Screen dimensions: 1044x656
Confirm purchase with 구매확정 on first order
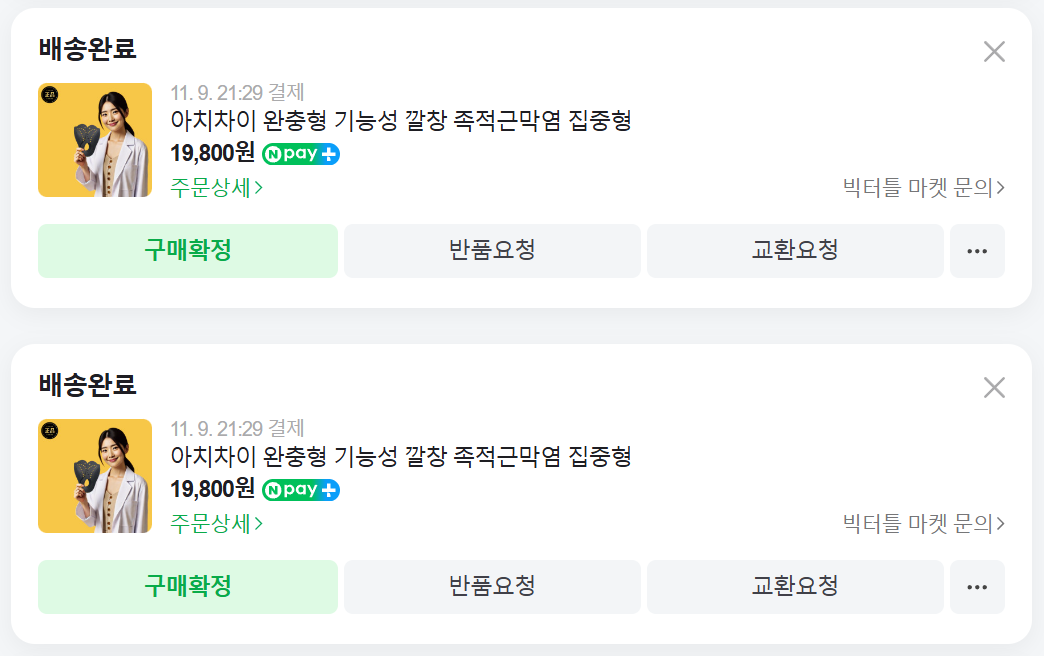[188, 251]
